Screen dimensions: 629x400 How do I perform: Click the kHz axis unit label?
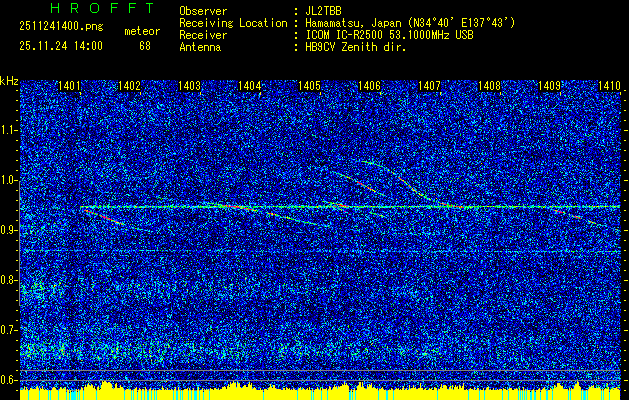[9, 80]
